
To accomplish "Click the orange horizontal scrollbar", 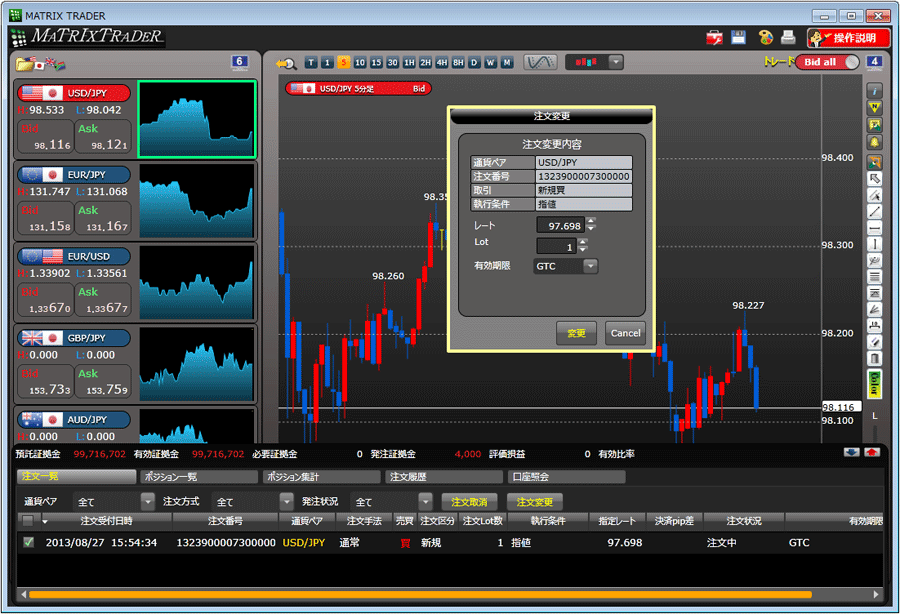I will click(421, 594).
